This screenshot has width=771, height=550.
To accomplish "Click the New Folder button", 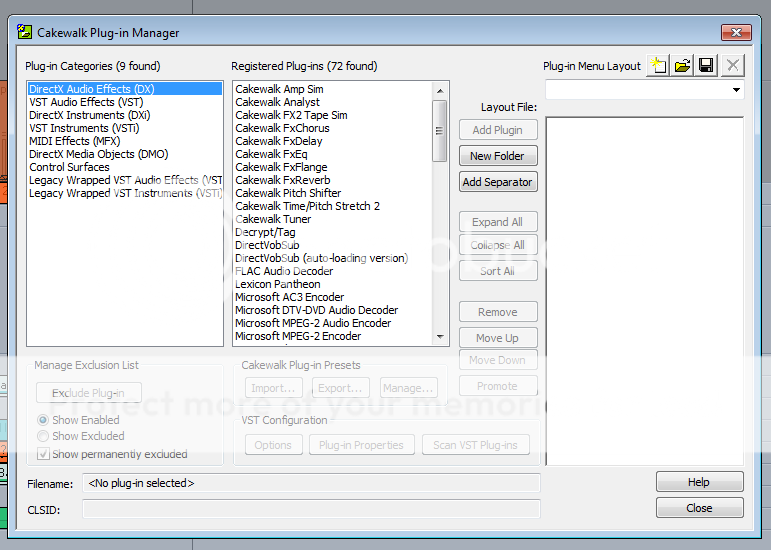I will click(x=498, y=156).
